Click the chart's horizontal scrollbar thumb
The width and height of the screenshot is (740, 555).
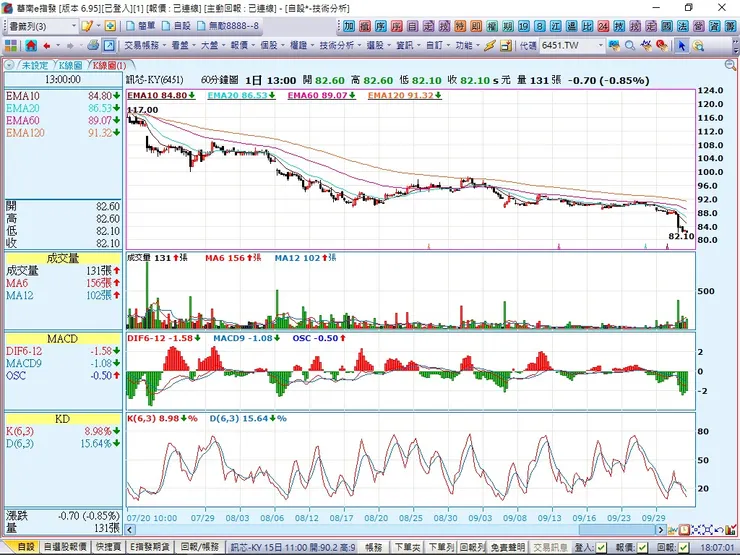click(x=616, y=530)
